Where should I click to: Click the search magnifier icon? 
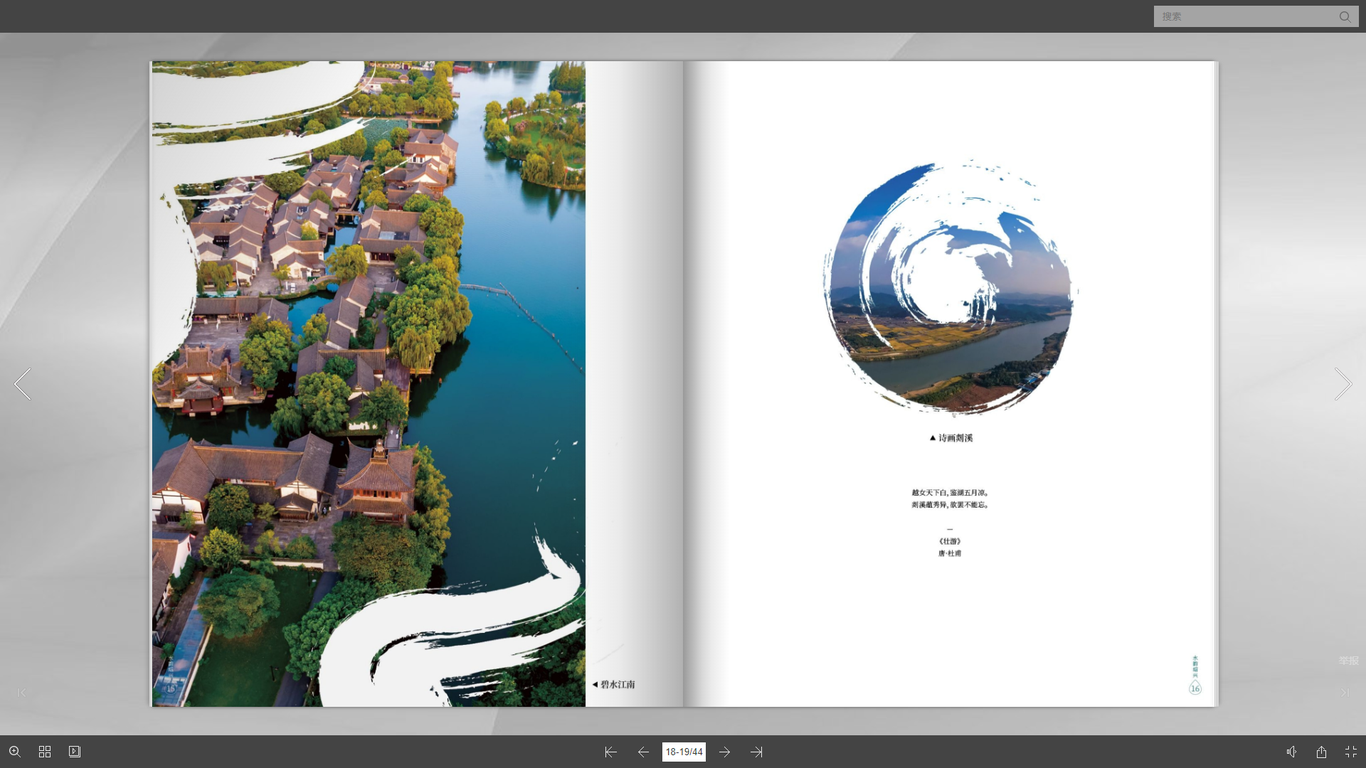(1345, 17)
